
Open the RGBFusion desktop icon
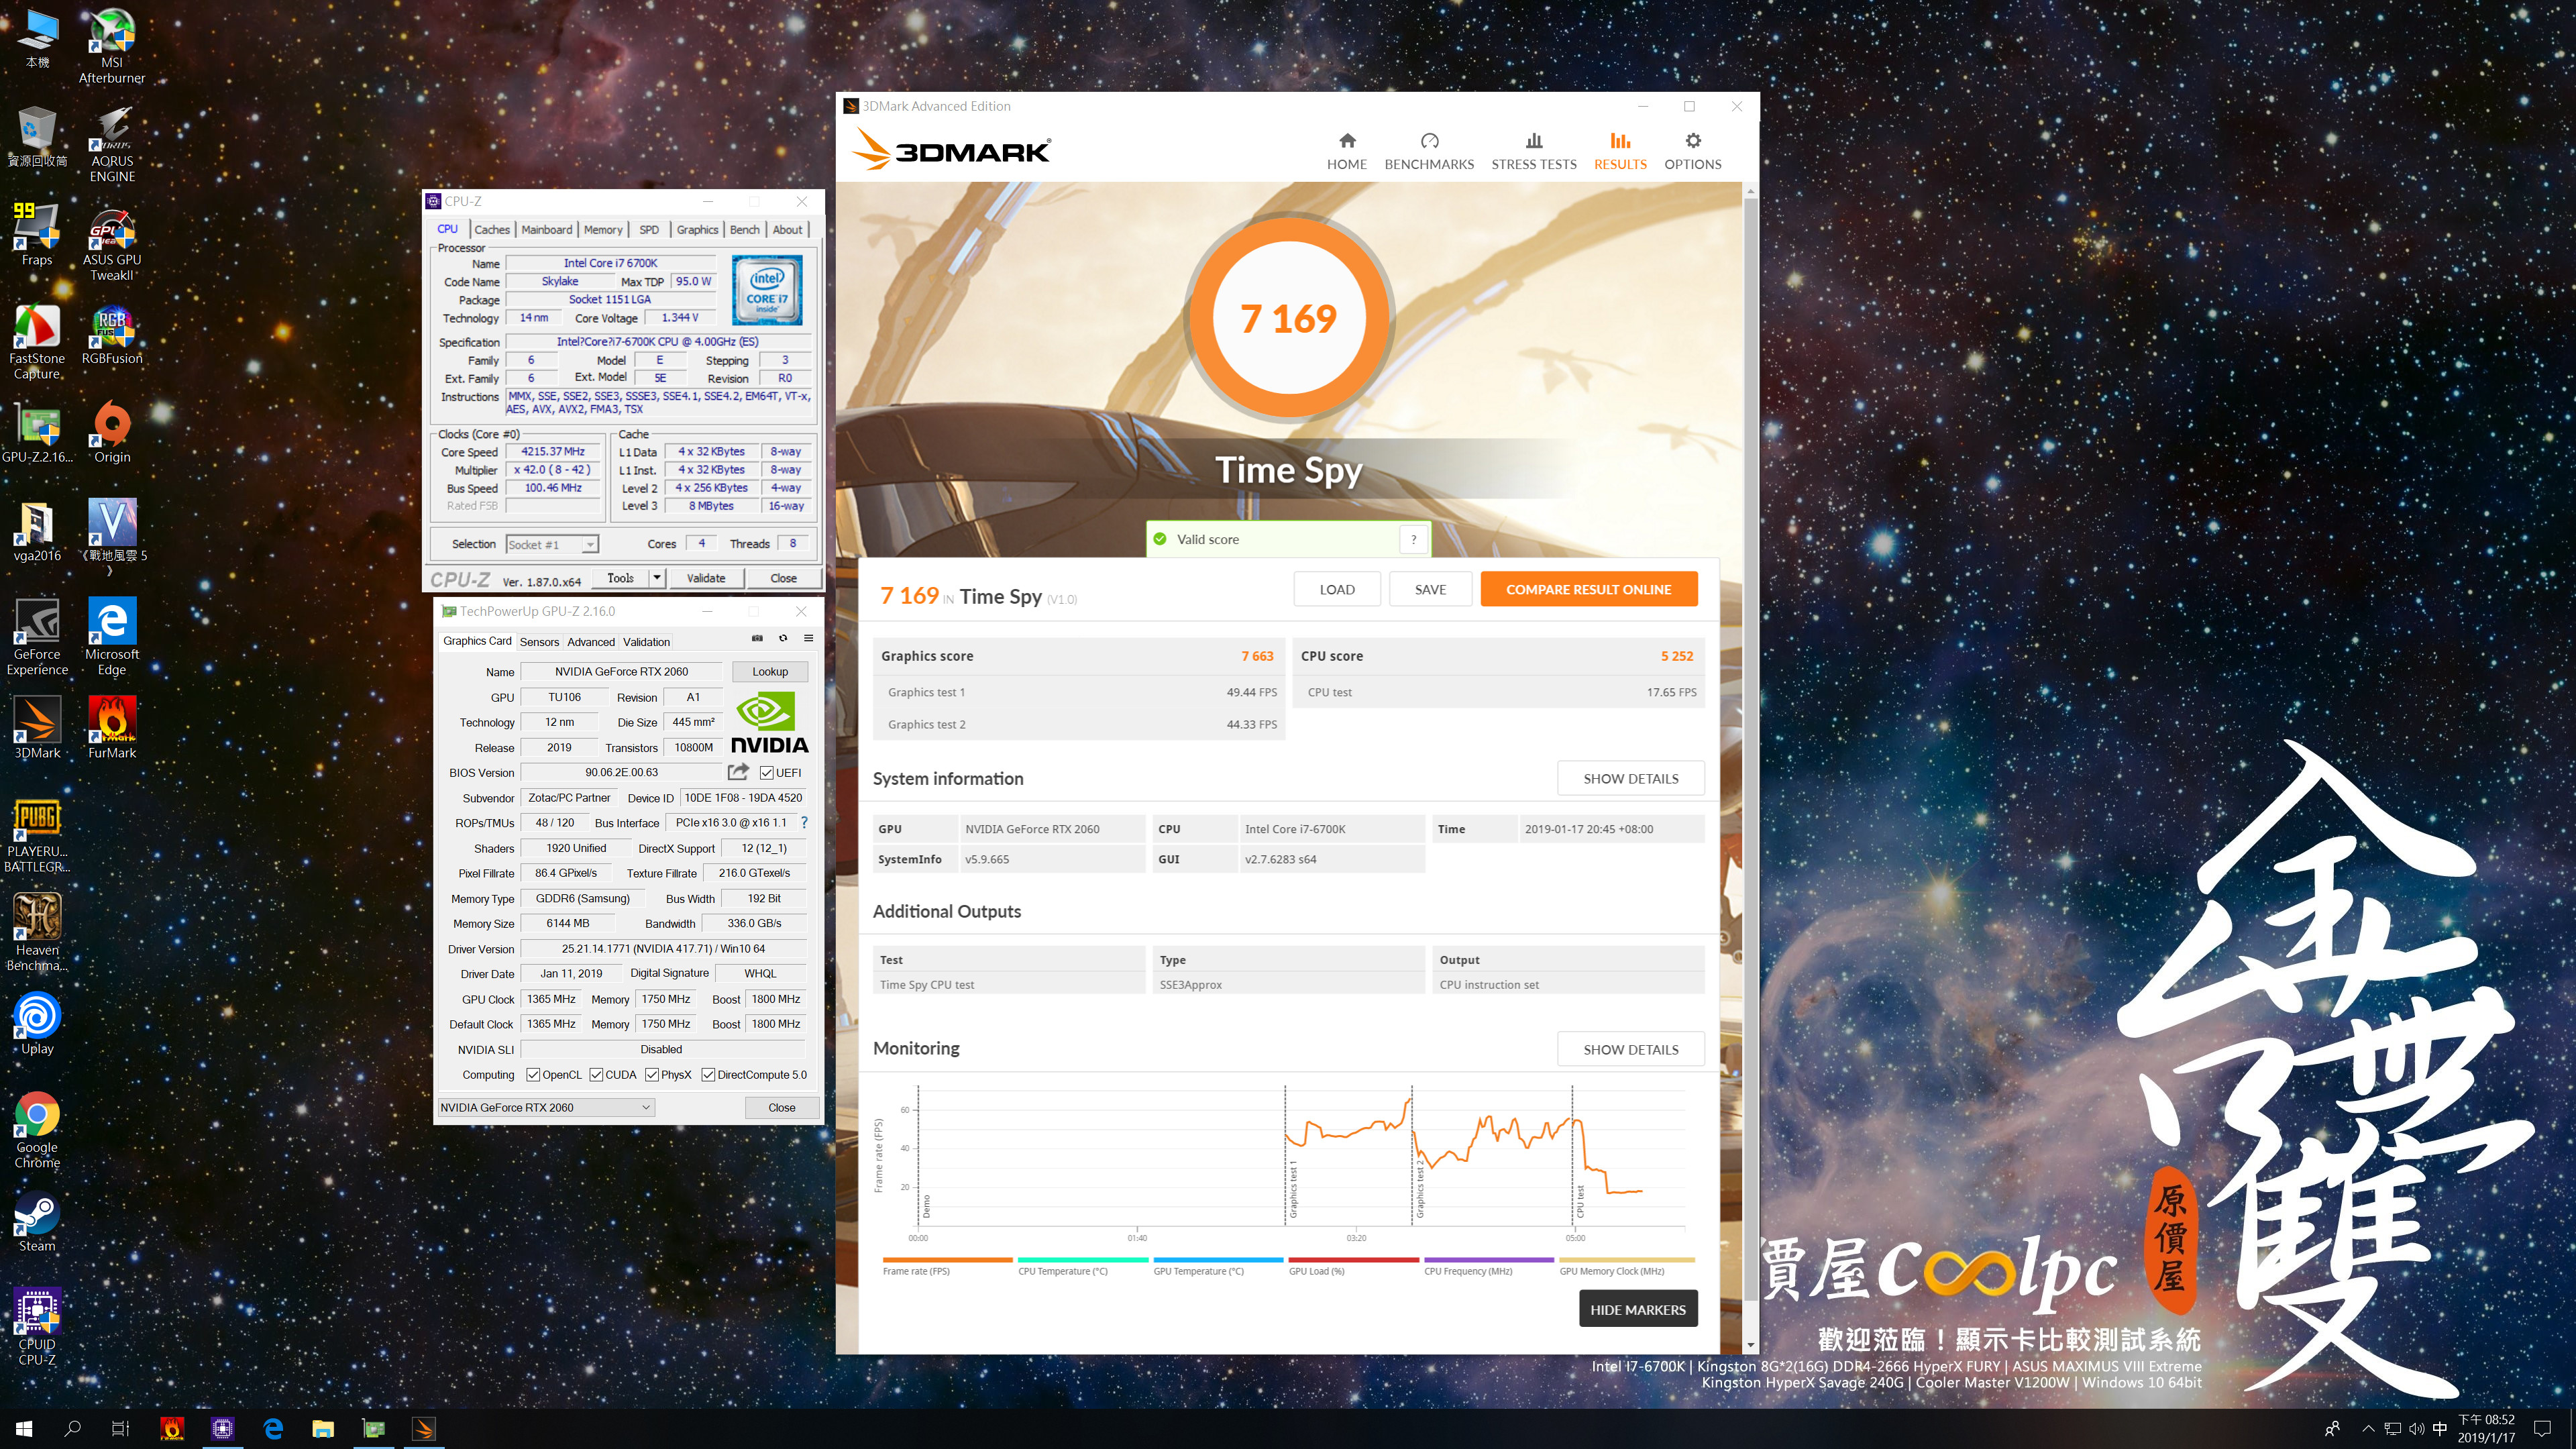coord(112,335)
